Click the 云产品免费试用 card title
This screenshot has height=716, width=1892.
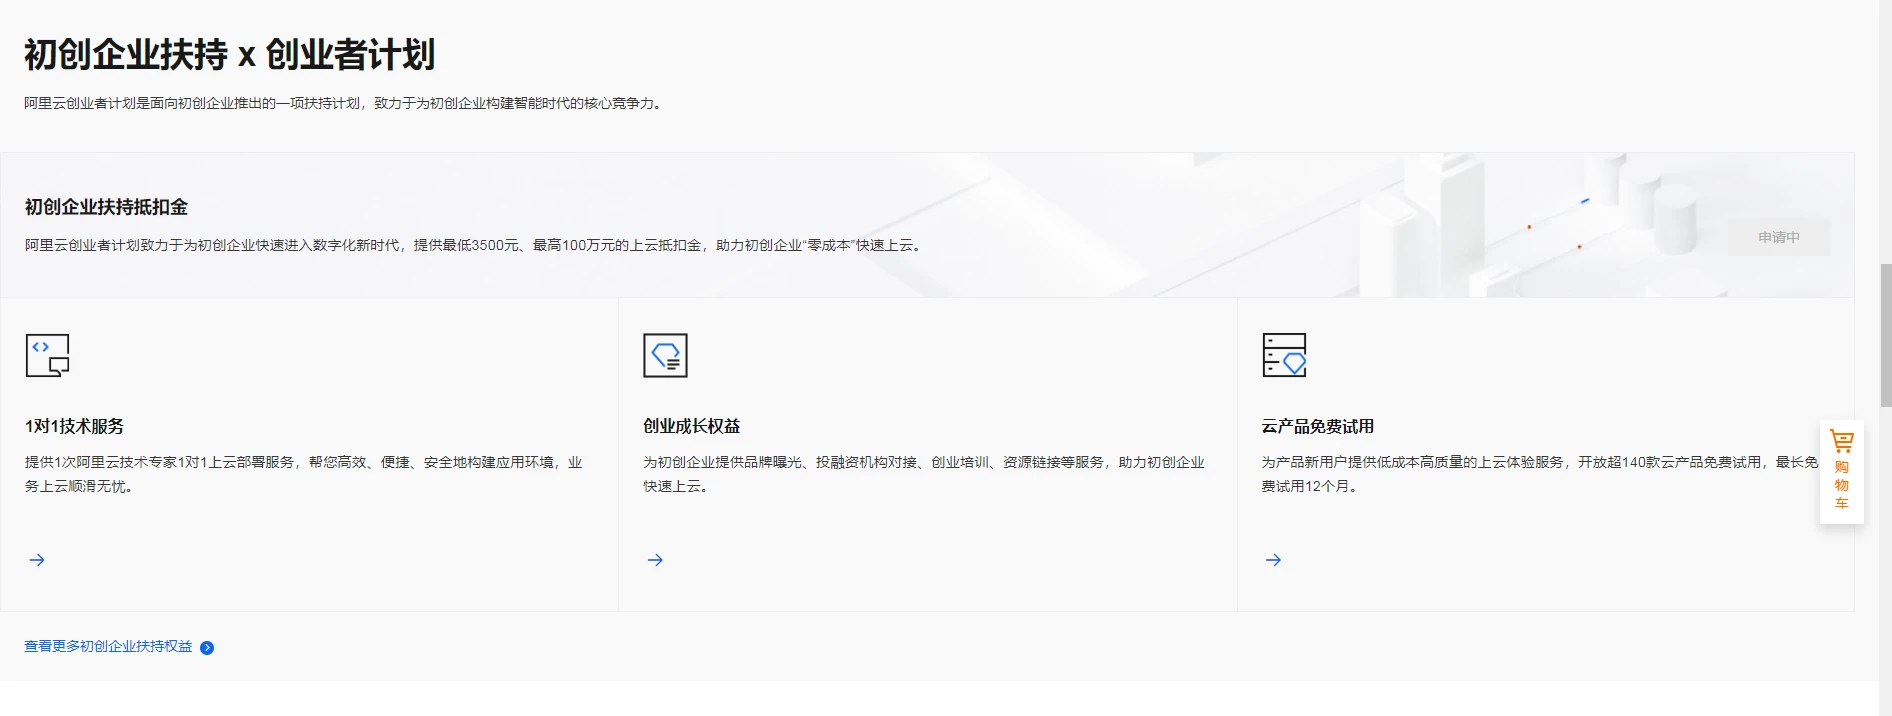click(x=1318, y=426)
